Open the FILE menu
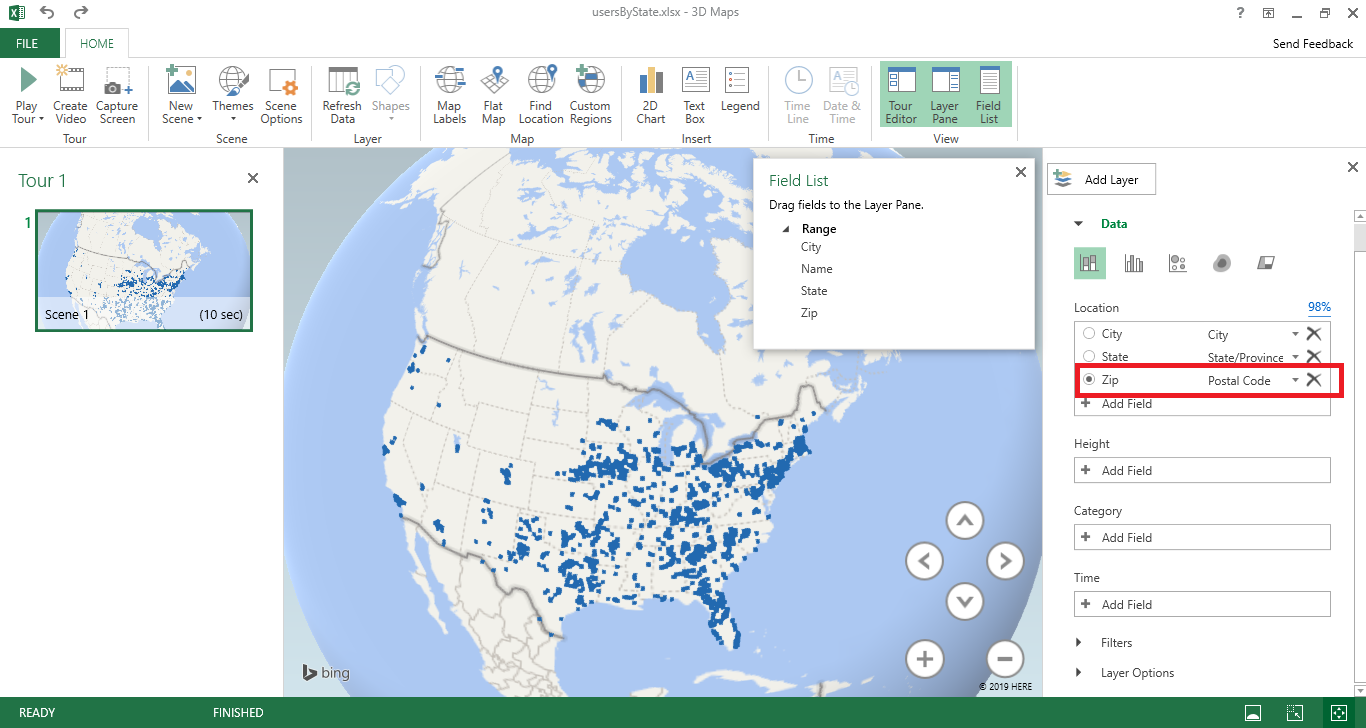The width and height of the screenshot is (1366, 728). [27, 43]
